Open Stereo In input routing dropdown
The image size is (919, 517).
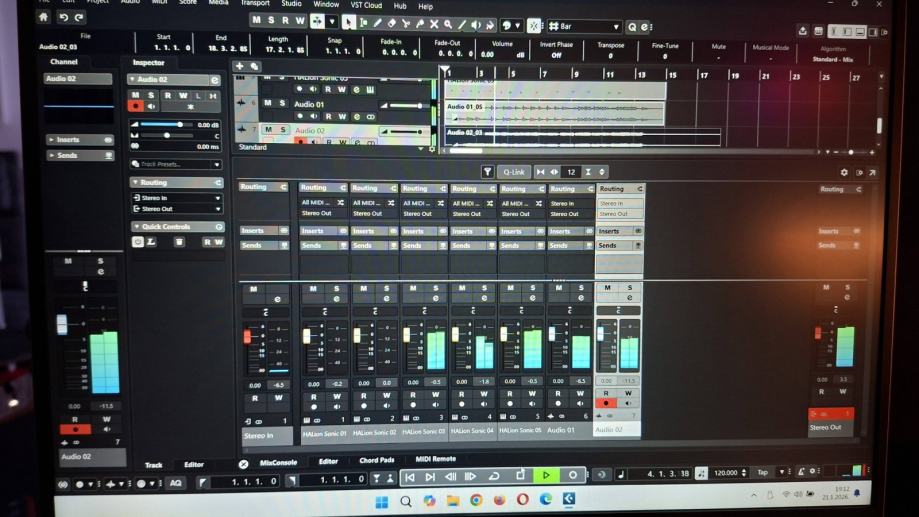(x=176, y=198)
